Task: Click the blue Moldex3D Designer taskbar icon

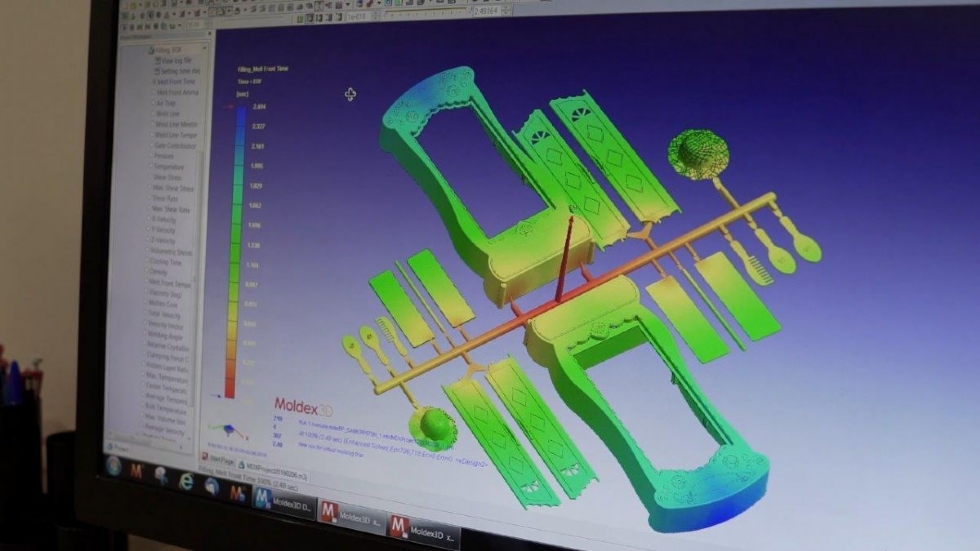Action: point(263,498)
